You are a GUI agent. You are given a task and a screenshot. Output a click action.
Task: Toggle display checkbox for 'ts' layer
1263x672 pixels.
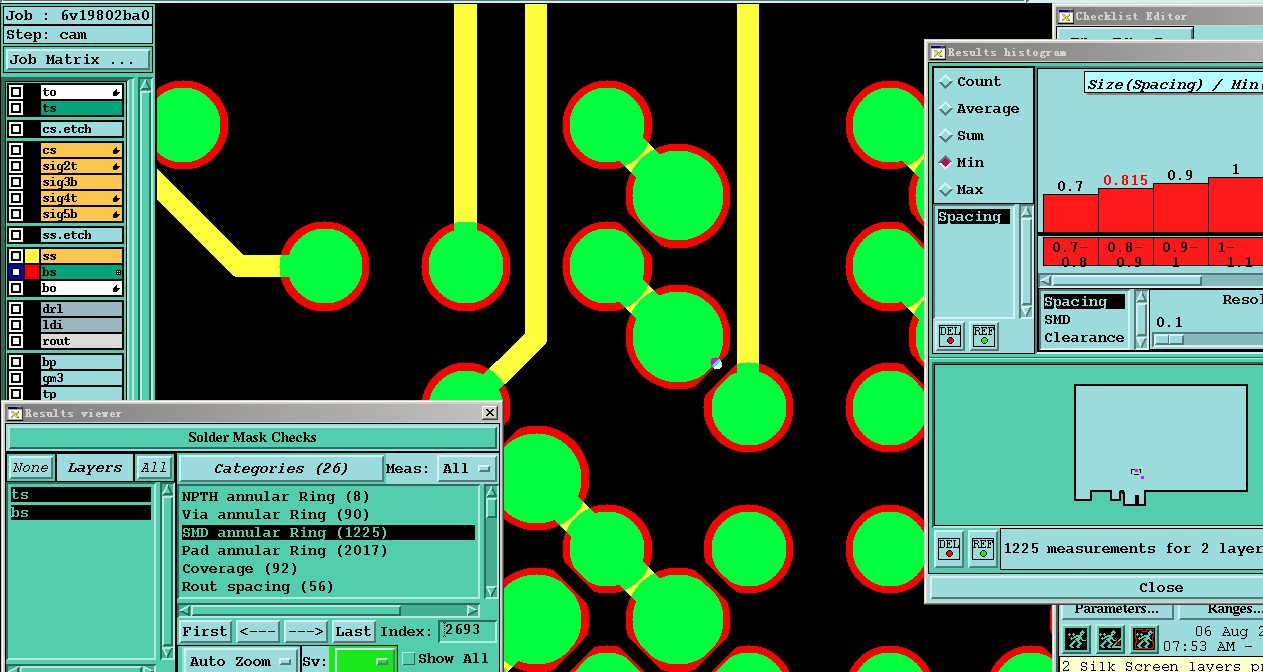16,108
